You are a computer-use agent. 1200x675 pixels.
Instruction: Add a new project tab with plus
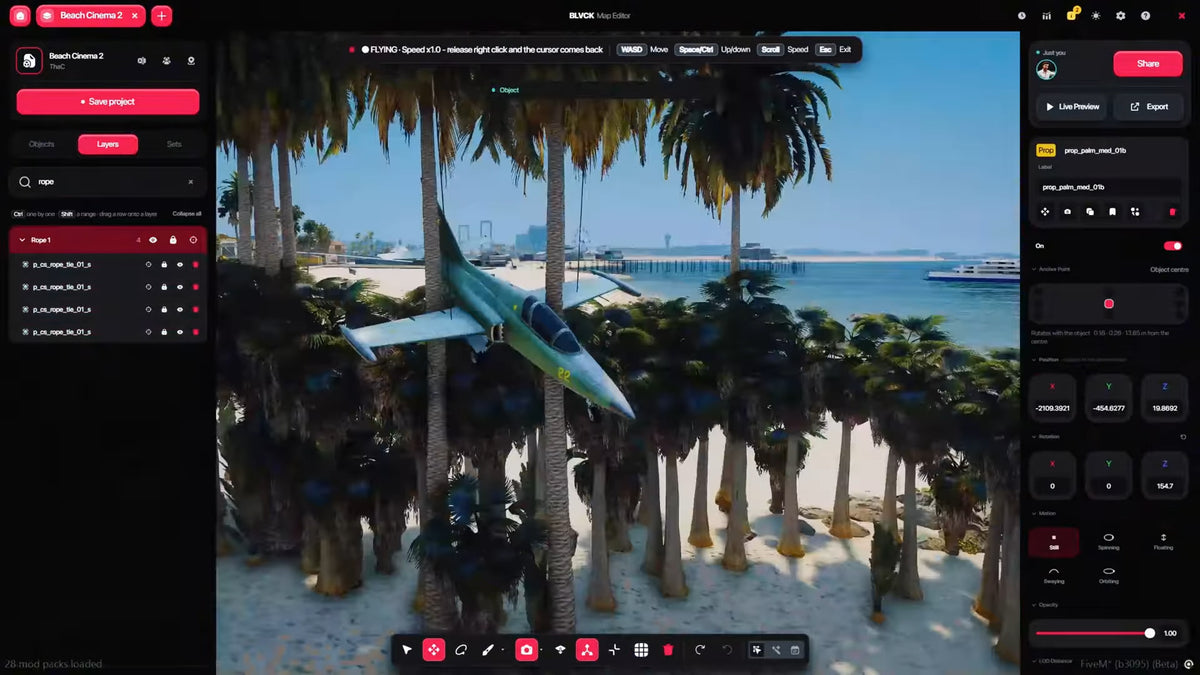click(x=162, y=15)
